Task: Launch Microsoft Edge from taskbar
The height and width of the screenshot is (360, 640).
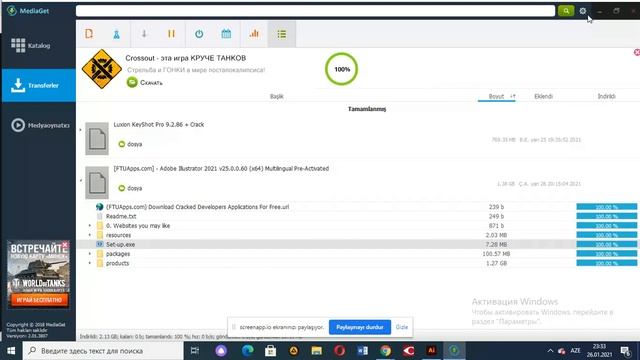Action: (x=247, y=351)
